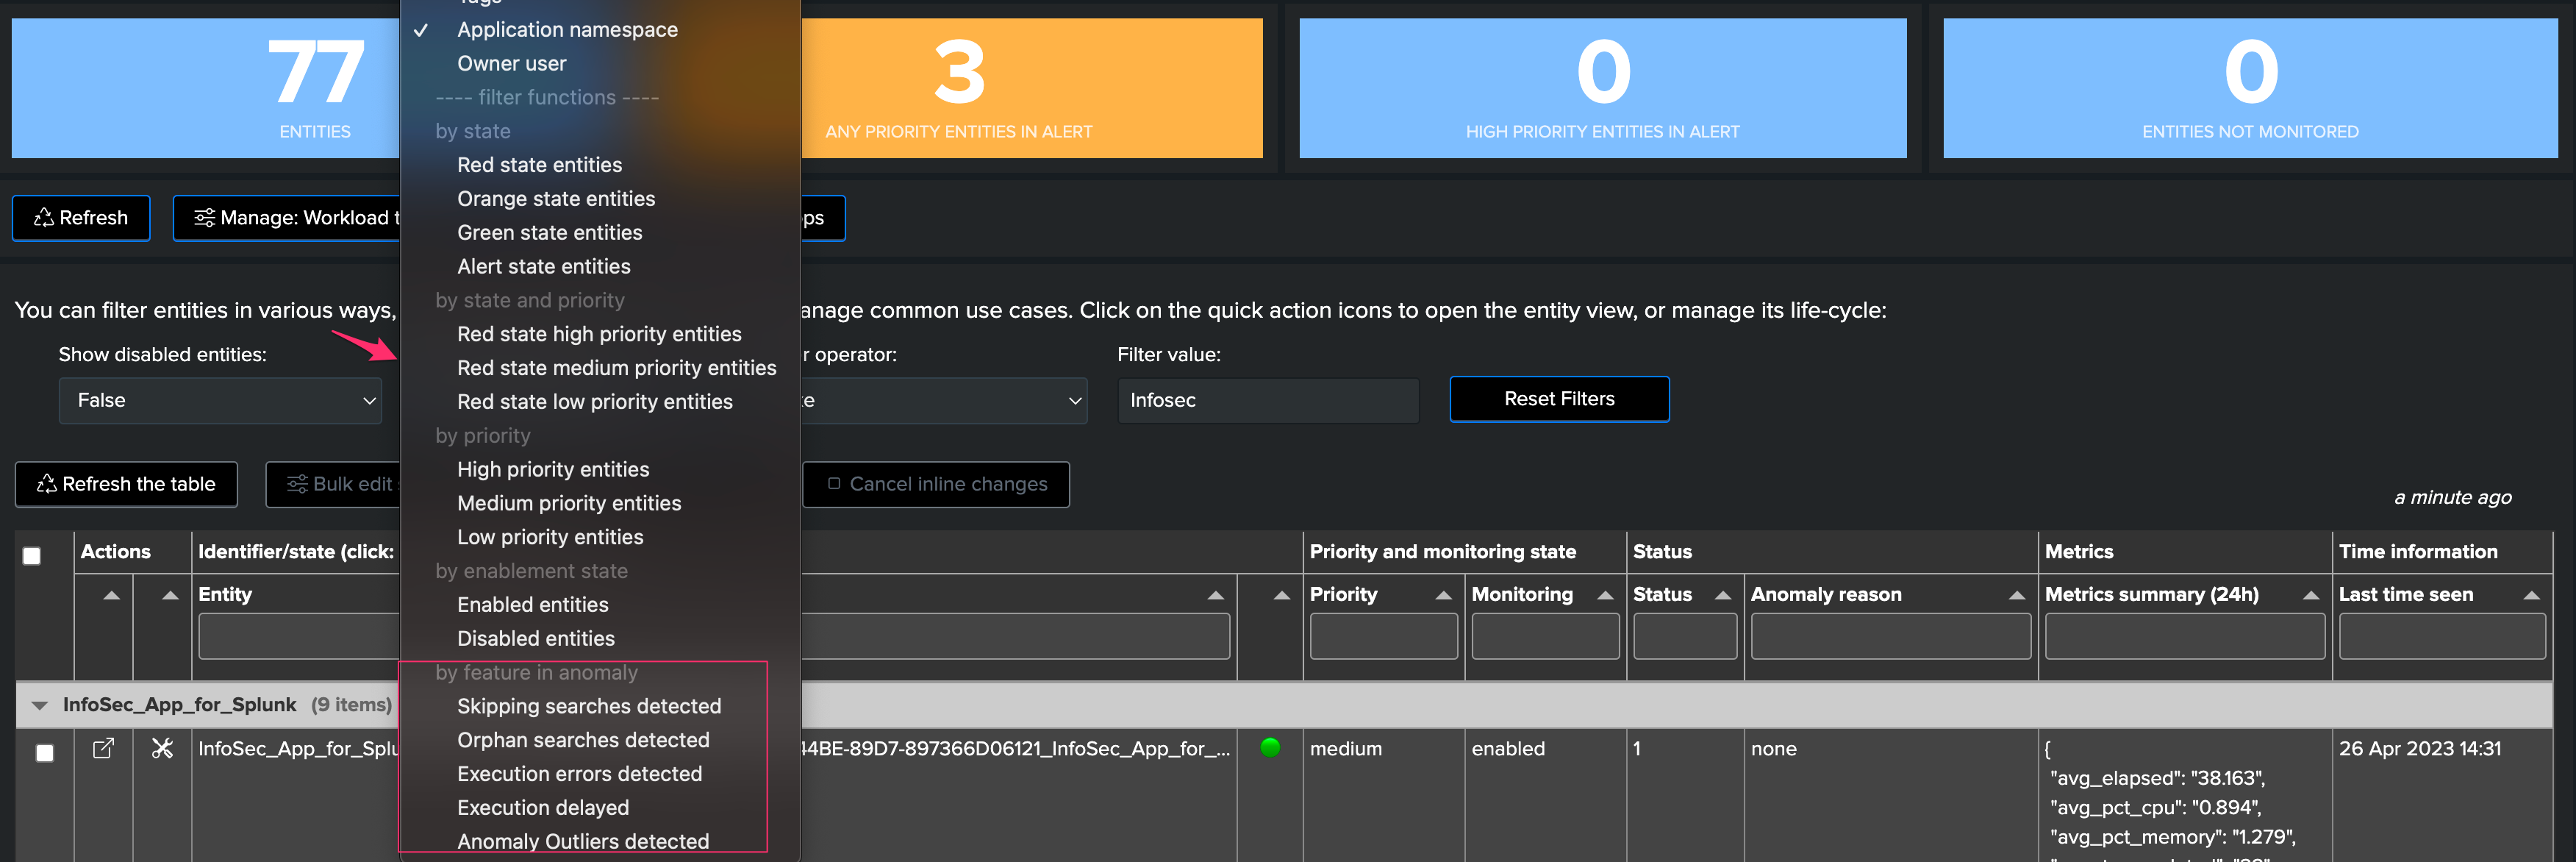Click the wrench tools icon in first row
Screen dimensions: 2576x862
162,748
